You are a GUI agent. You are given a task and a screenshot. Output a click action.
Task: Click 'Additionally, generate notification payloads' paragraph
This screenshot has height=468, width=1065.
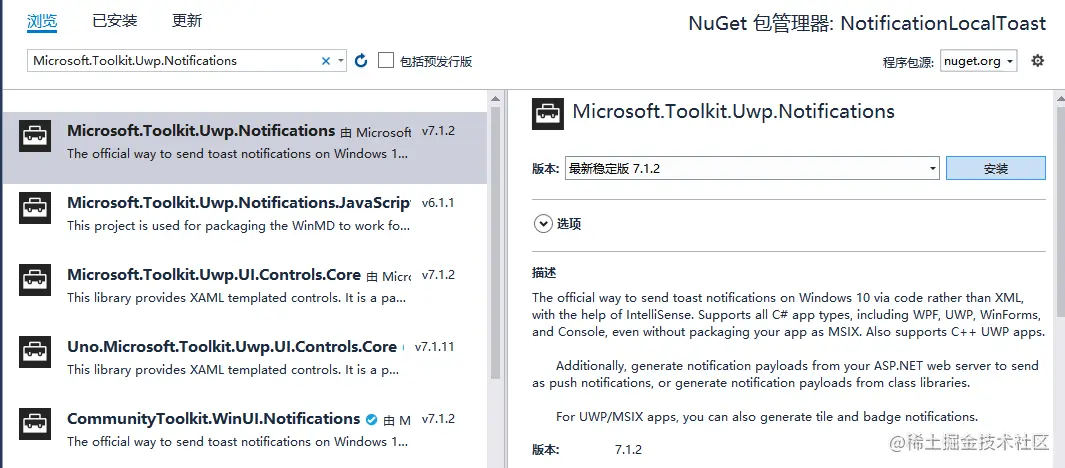tap(785, 374)
